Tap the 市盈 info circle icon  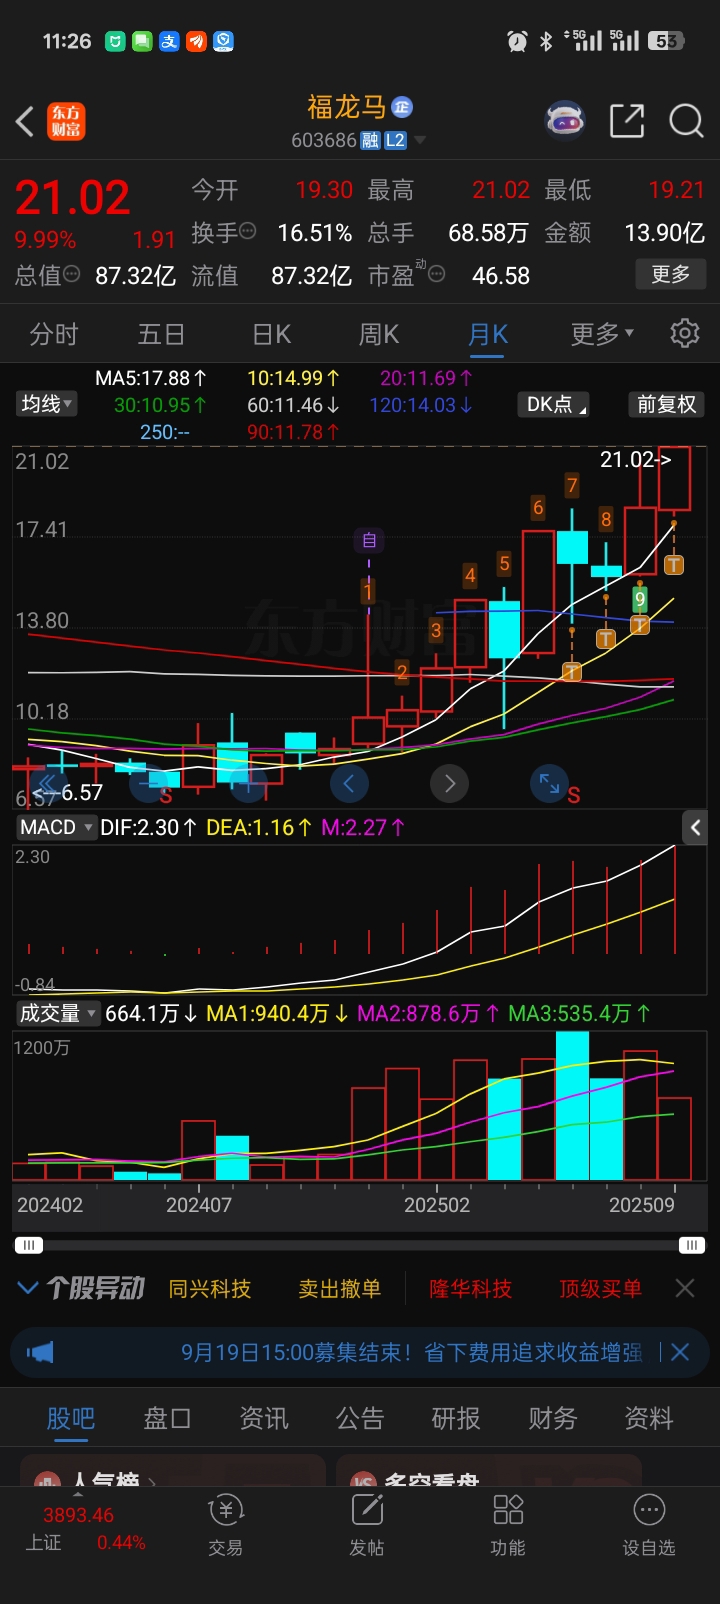[436, 273]
